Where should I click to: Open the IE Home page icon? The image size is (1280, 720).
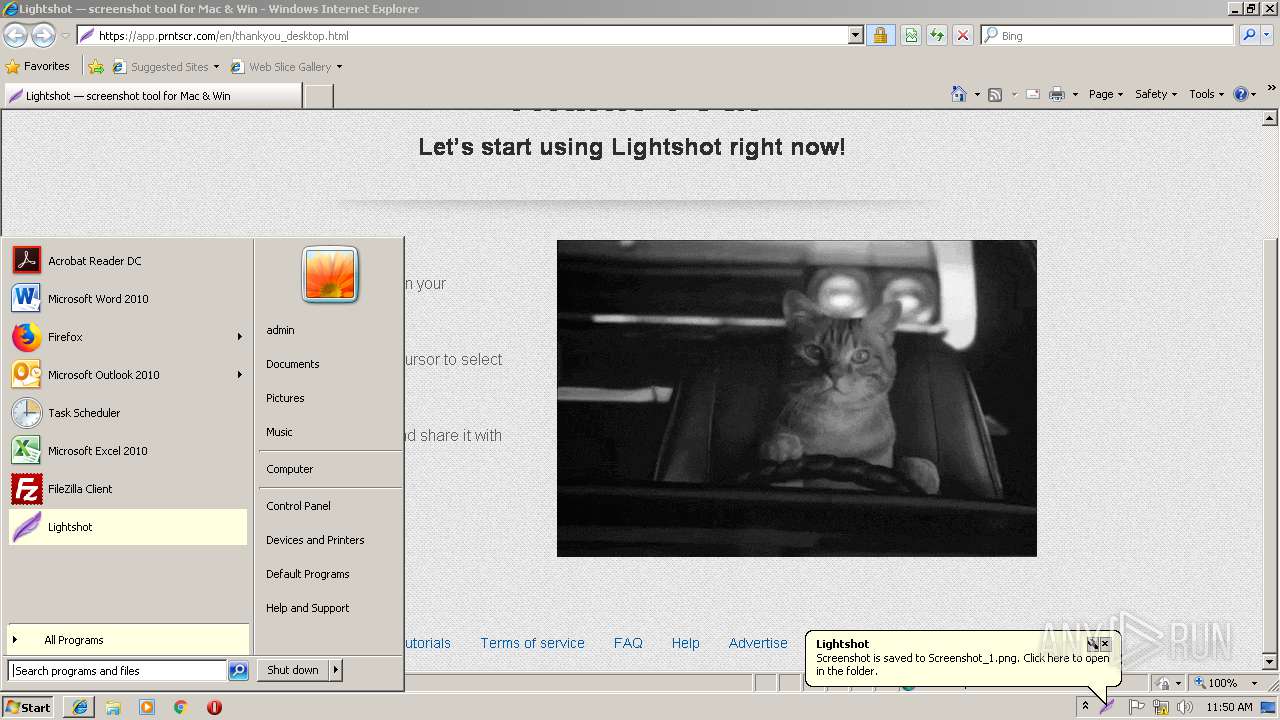959,94
